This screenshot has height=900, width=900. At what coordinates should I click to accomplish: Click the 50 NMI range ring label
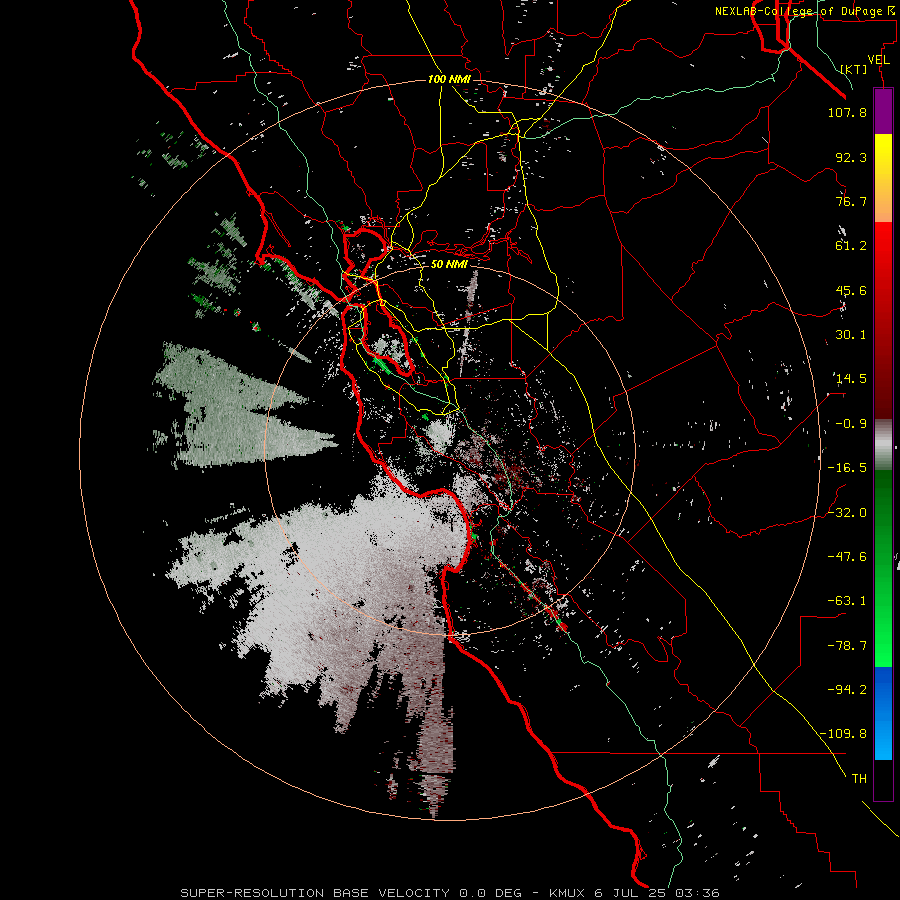(x=449, y=264)
